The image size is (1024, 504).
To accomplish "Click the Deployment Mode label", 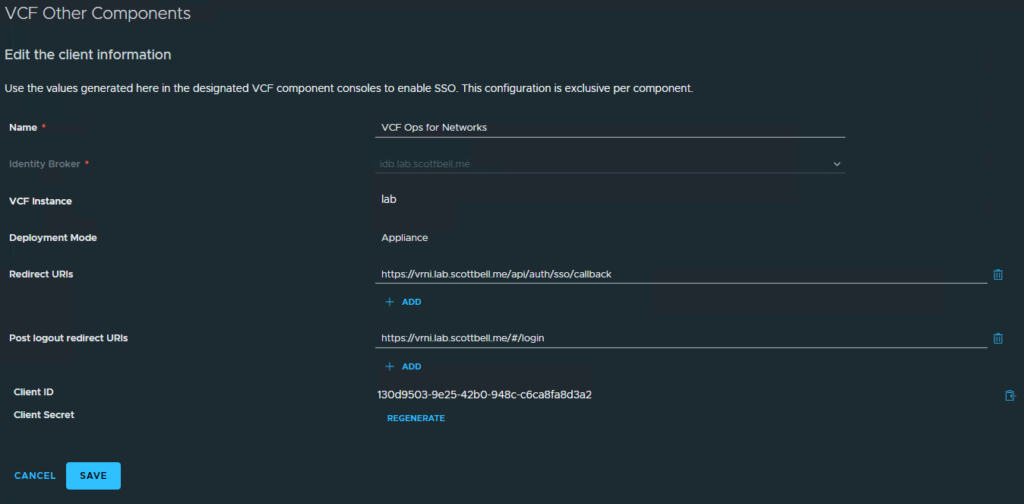I will pyautogui.click(x=53, y=238).
